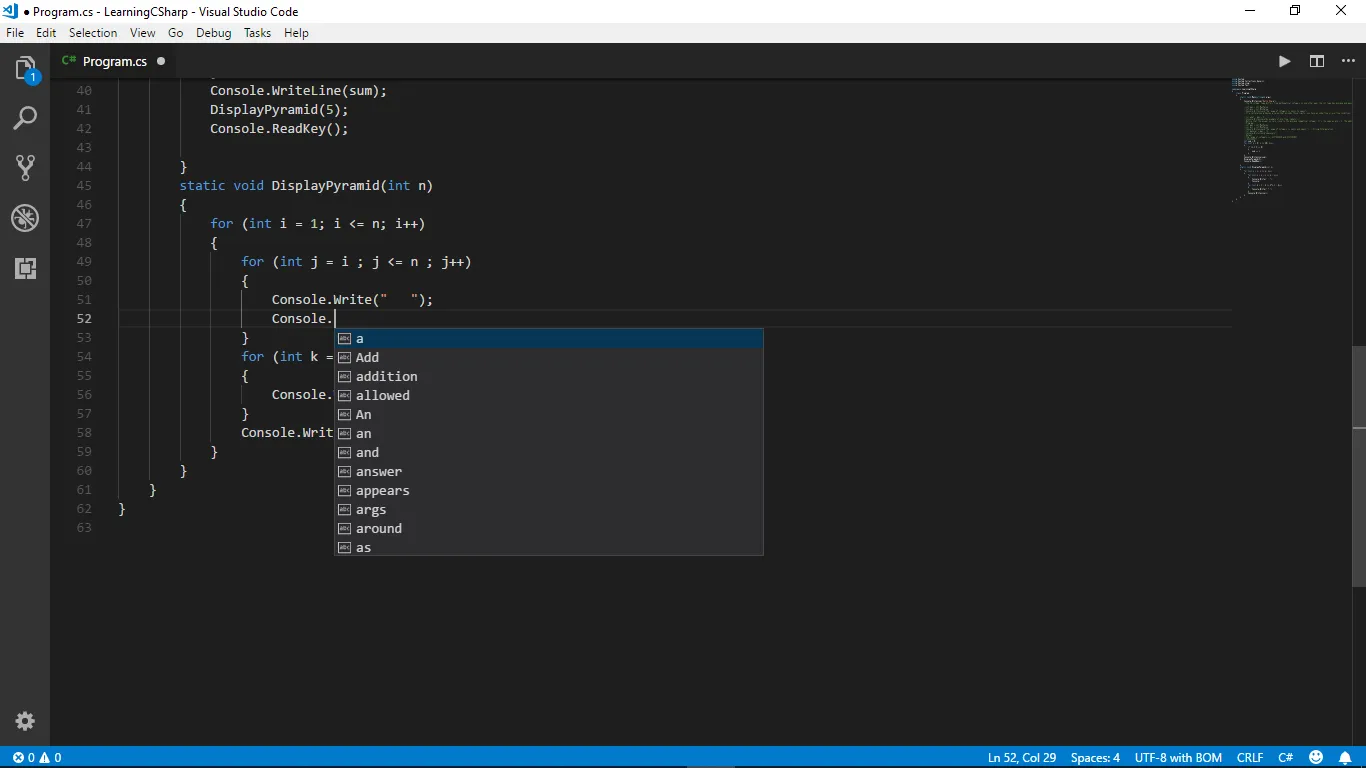Choose suggestion 'allowed' from autocomplete list

click(549, 395)
